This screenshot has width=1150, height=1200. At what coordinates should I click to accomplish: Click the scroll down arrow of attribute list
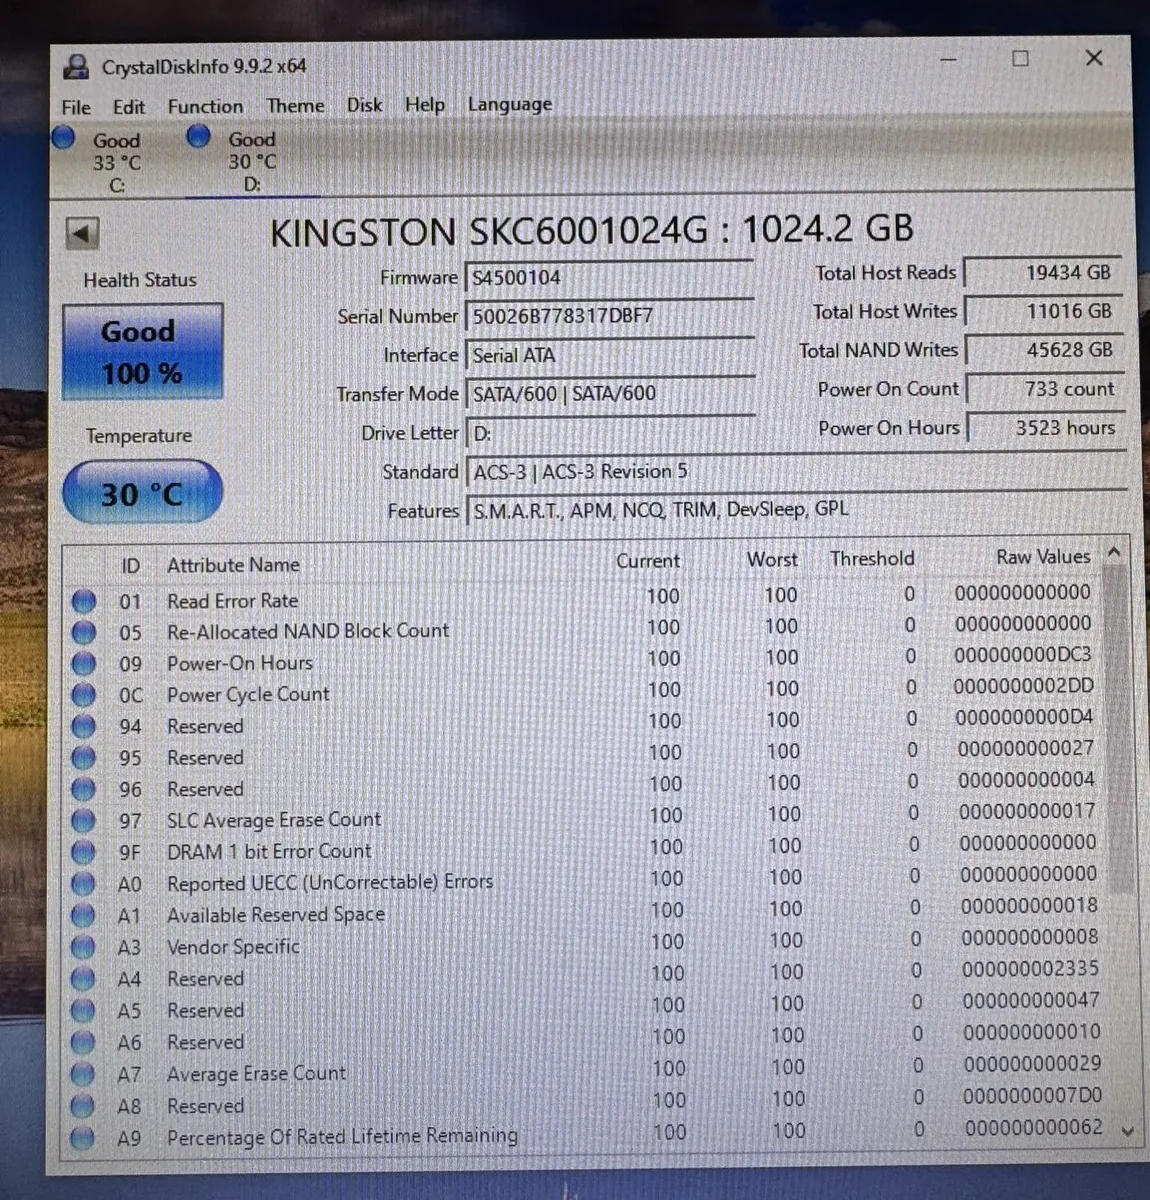point(1128,1131)
